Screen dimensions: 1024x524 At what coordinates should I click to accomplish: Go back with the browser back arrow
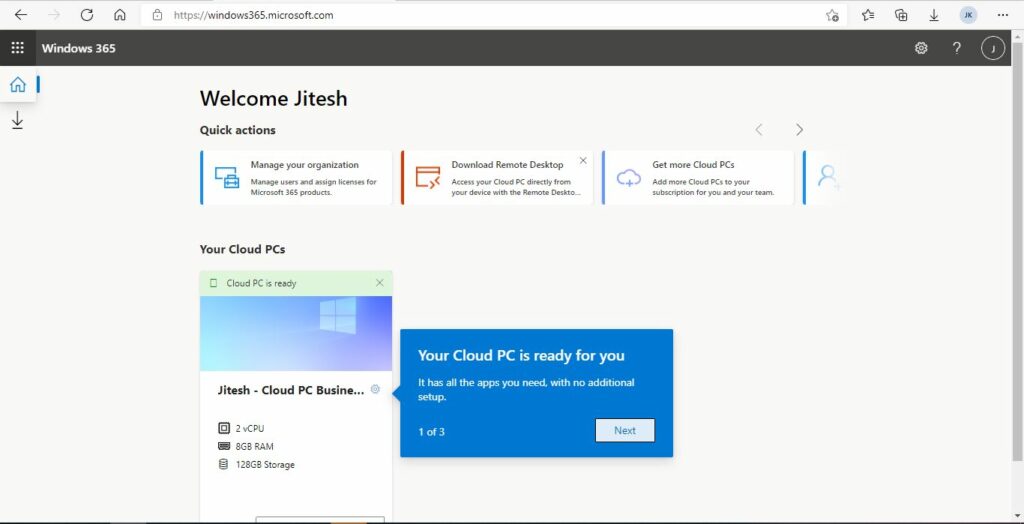[x=21, y=15]
